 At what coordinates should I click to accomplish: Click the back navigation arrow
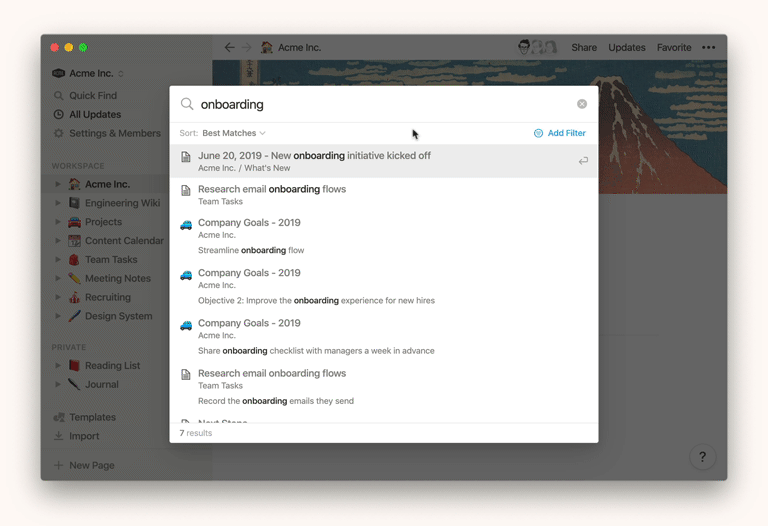(x=229, y=47)
